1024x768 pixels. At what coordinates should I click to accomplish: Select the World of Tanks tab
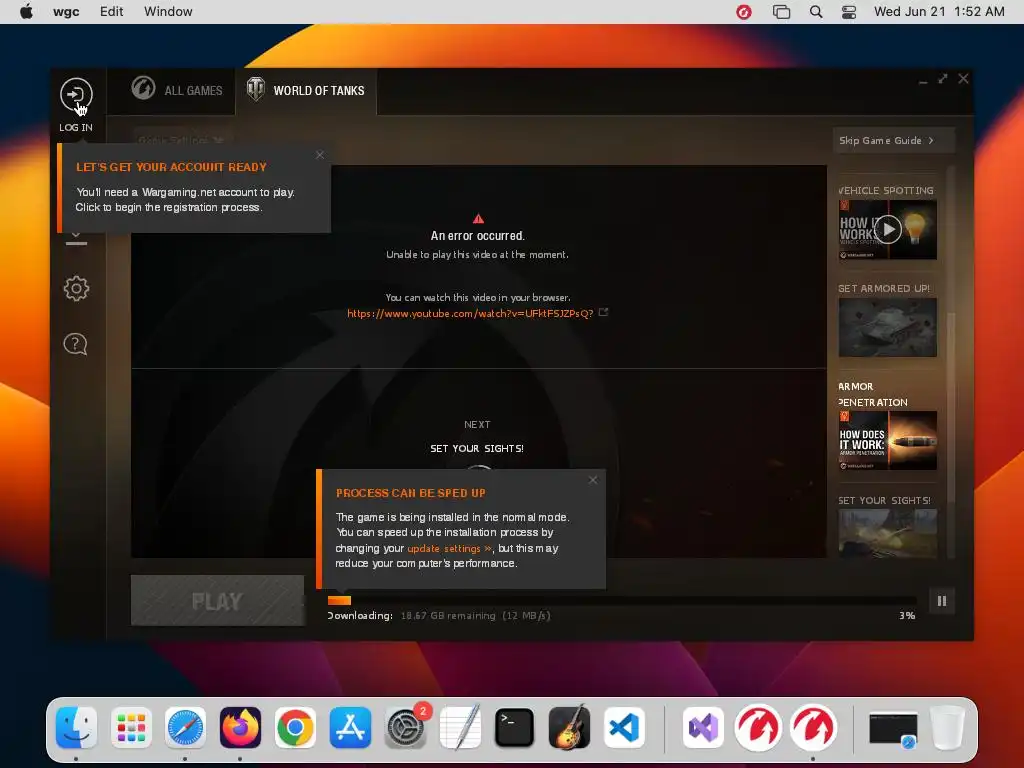click(306, 90)
